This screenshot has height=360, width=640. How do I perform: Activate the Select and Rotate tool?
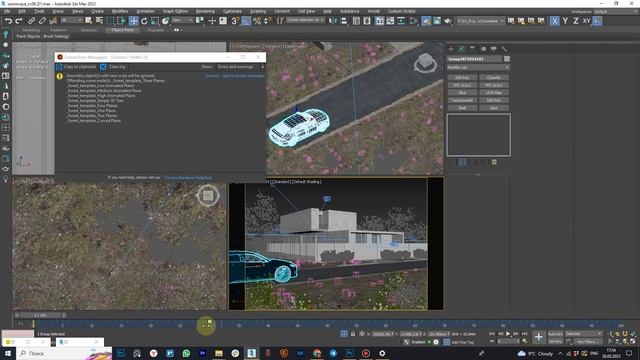144,21
